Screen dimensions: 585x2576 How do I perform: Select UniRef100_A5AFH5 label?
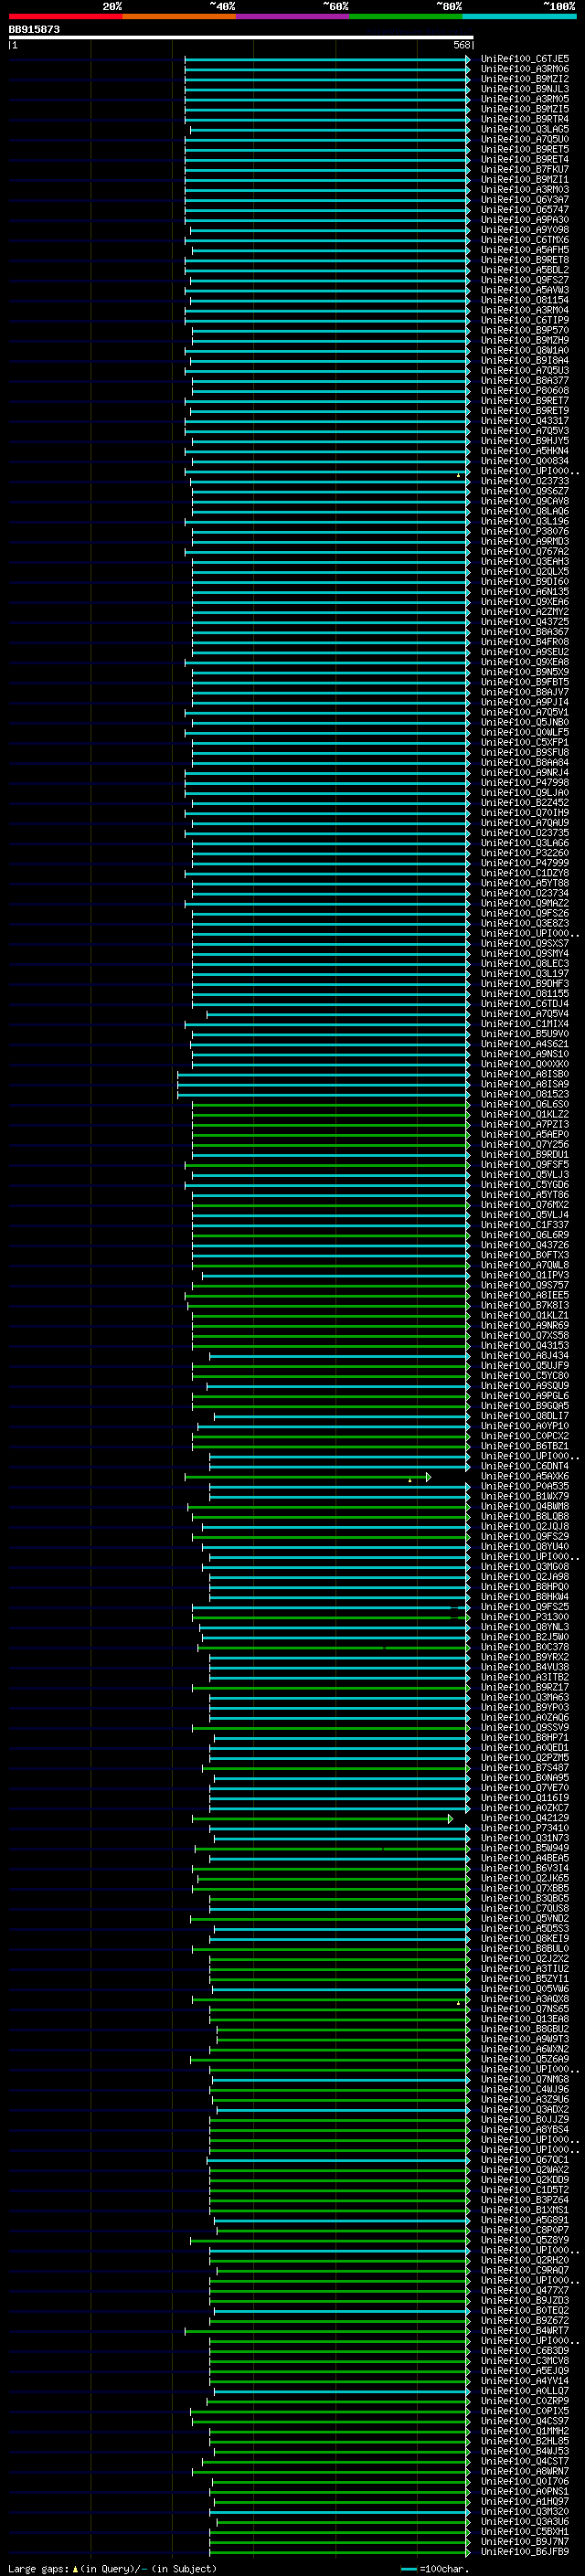pos(525,250)
